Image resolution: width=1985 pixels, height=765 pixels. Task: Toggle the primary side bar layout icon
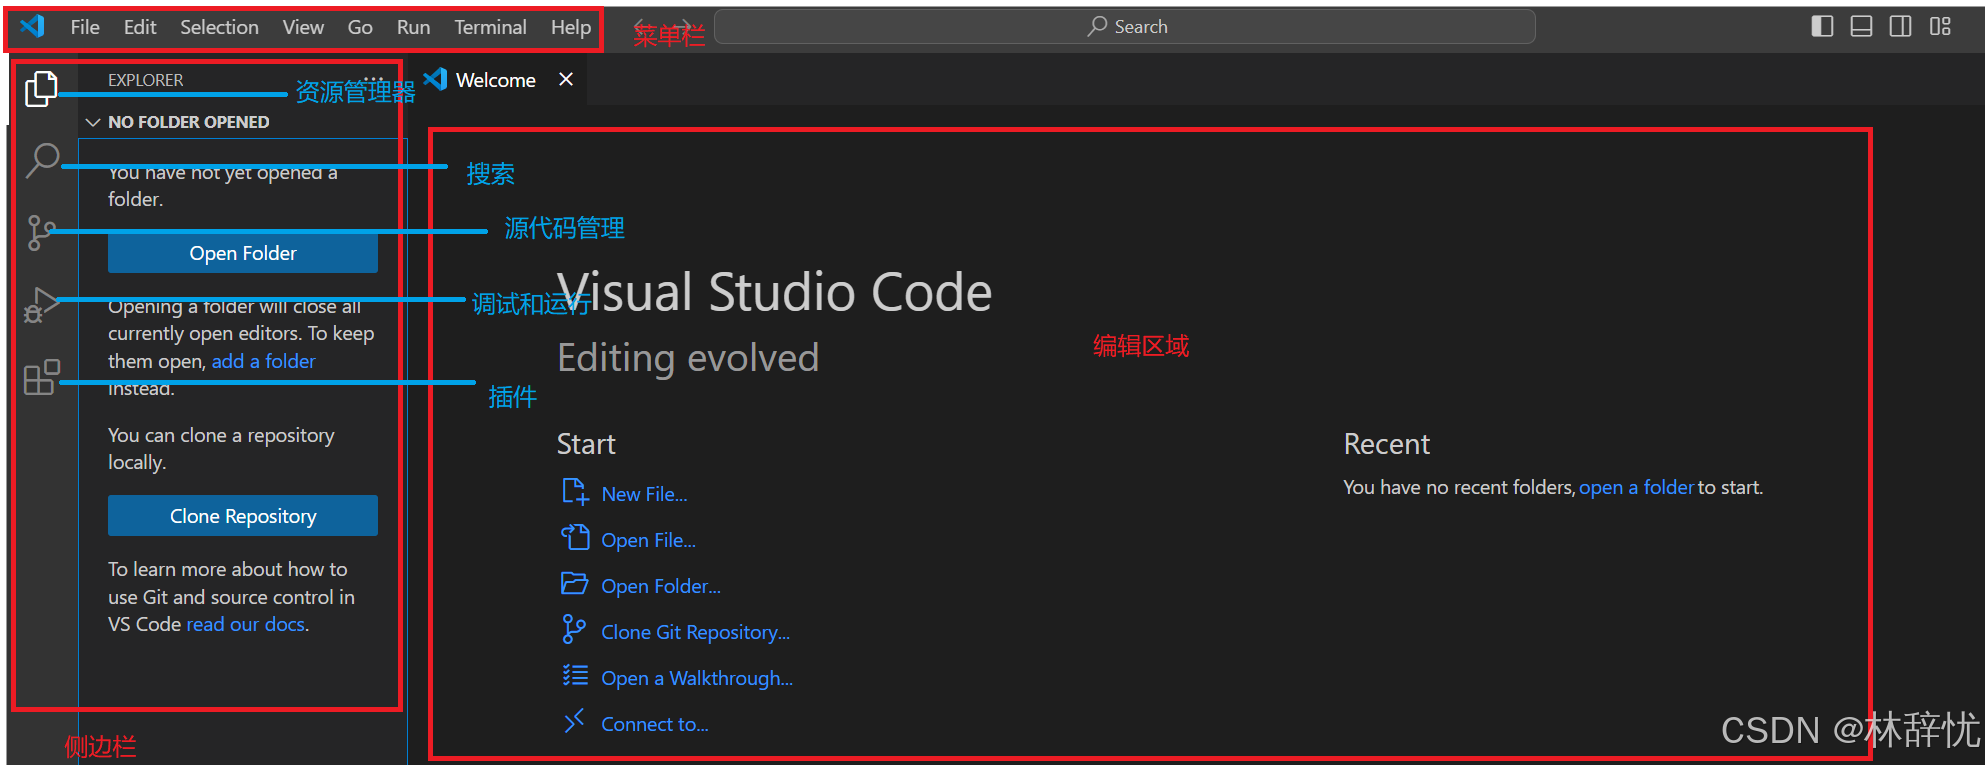(x=1822, y=26)
